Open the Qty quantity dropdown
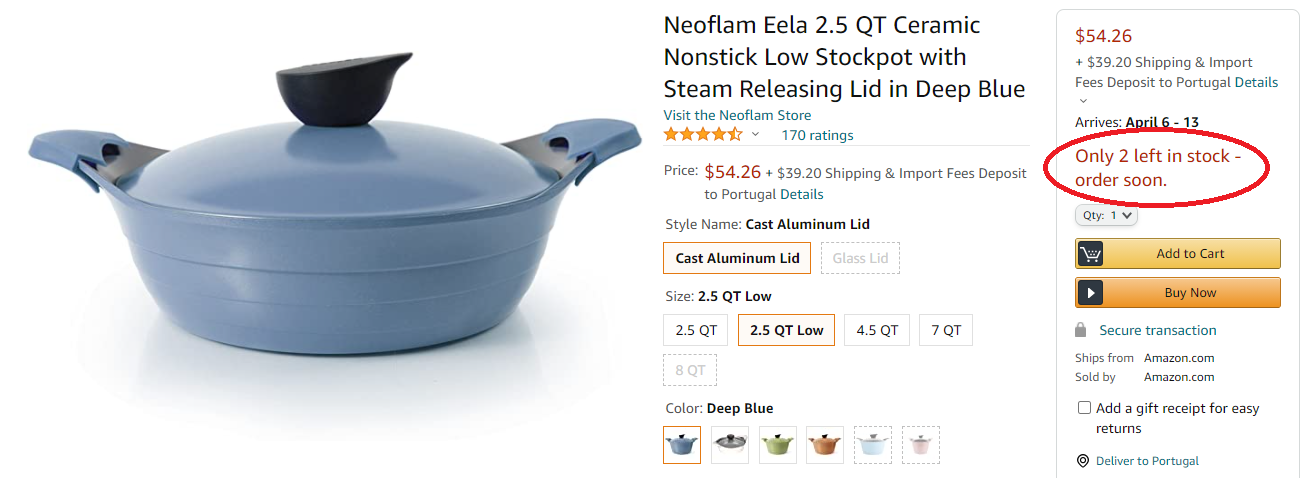Viewport: 1302px width, 478px height. 1106,215
